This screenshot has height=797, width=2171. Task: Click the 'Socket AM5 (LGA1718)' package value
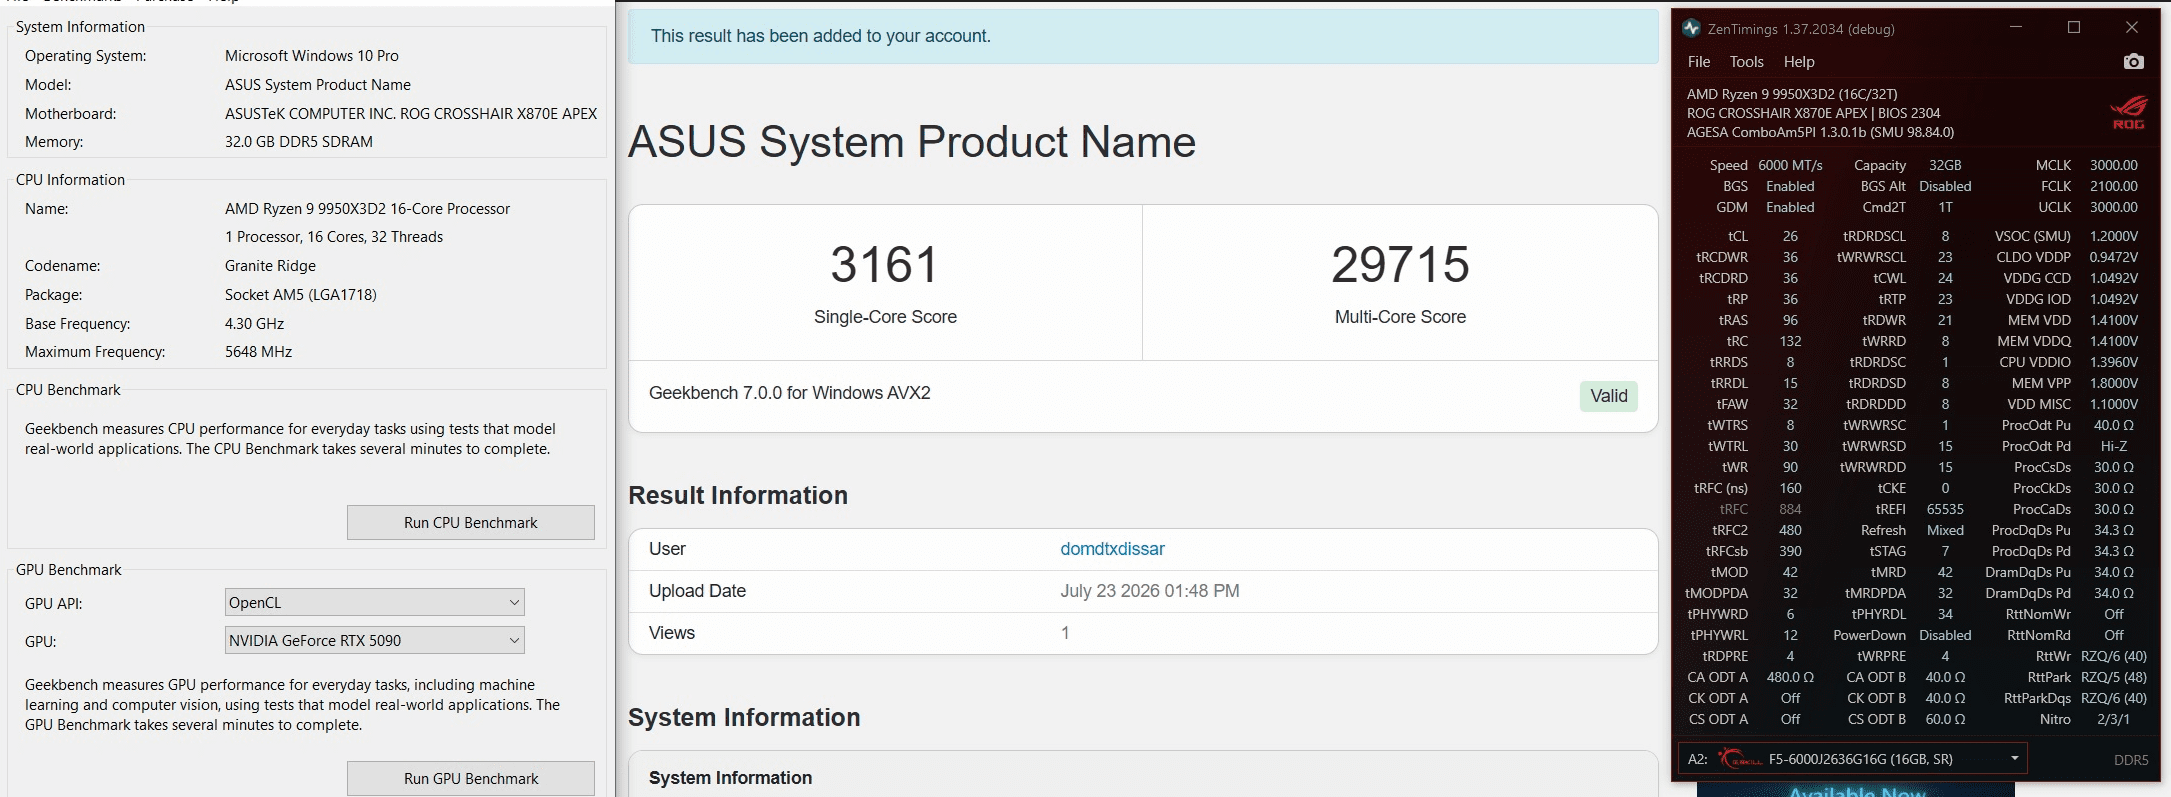pos(301,295)
